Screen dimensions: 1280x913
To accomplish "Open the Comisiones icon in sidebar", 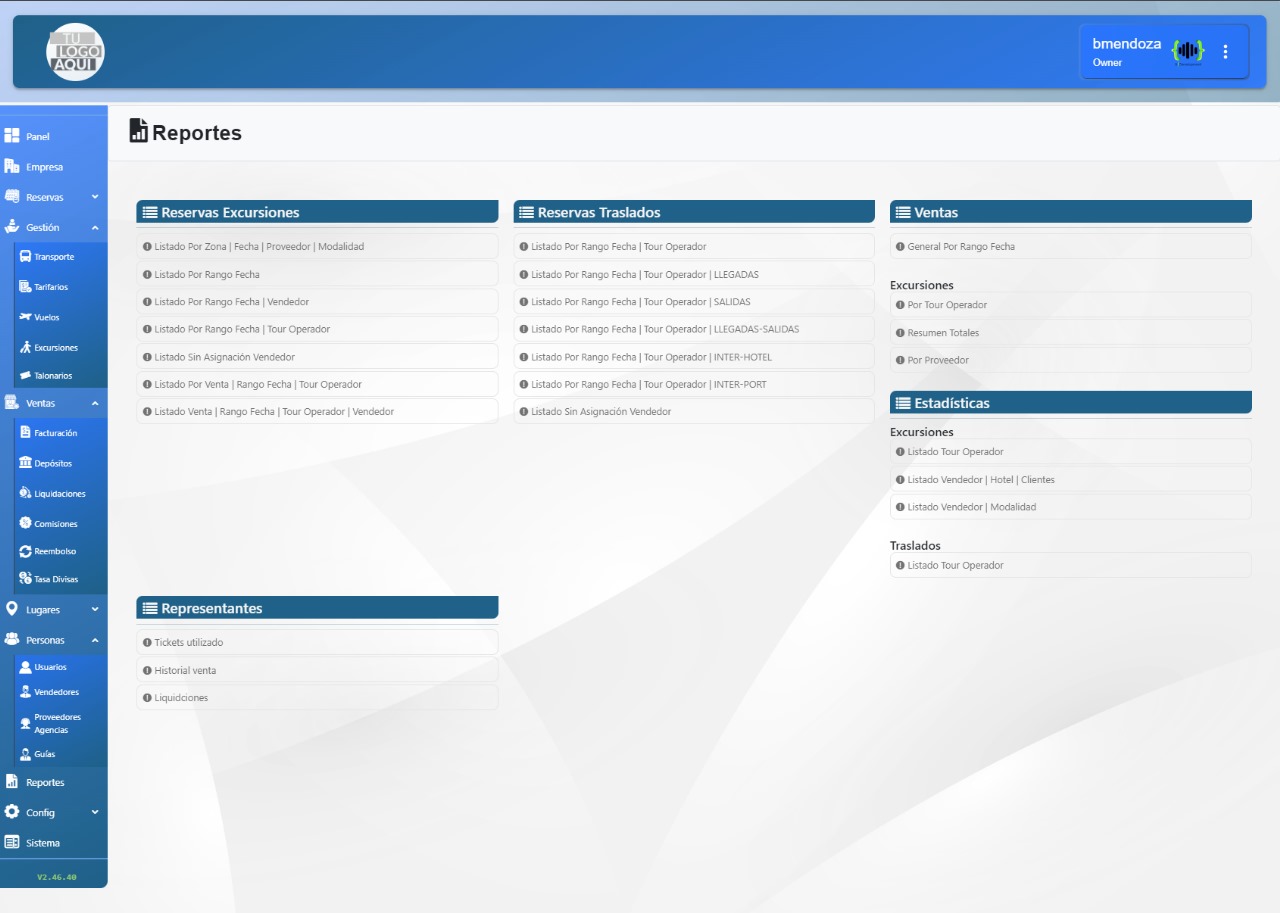I will (25, 523).
